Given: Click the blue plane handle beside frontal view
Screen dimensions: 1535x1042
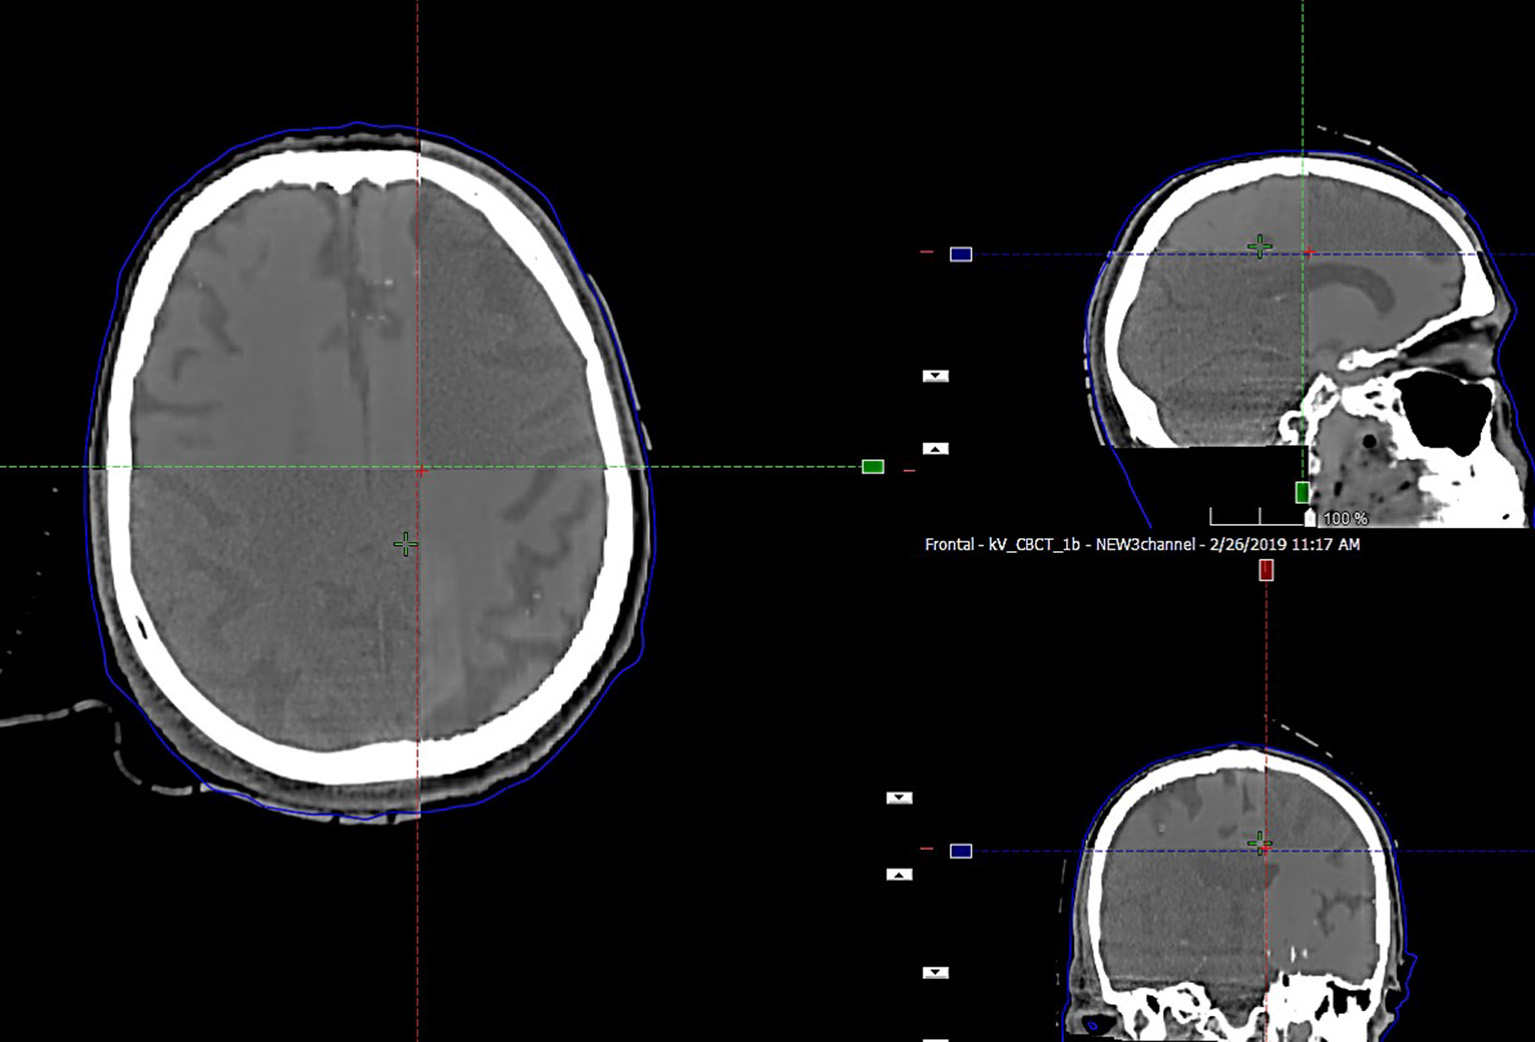Looking at the screenshot, I should pos(960,851).
